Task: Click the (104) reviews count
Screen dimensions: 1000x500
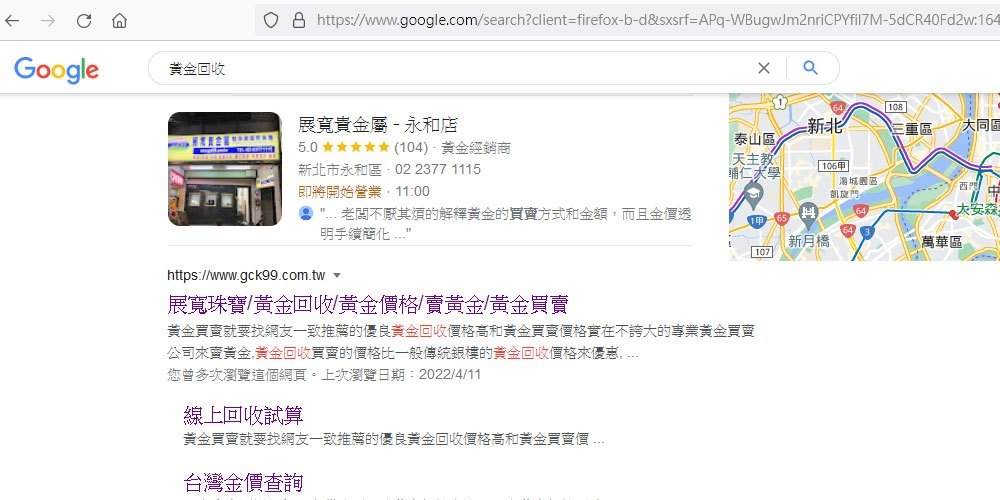Action: [411, 147]
